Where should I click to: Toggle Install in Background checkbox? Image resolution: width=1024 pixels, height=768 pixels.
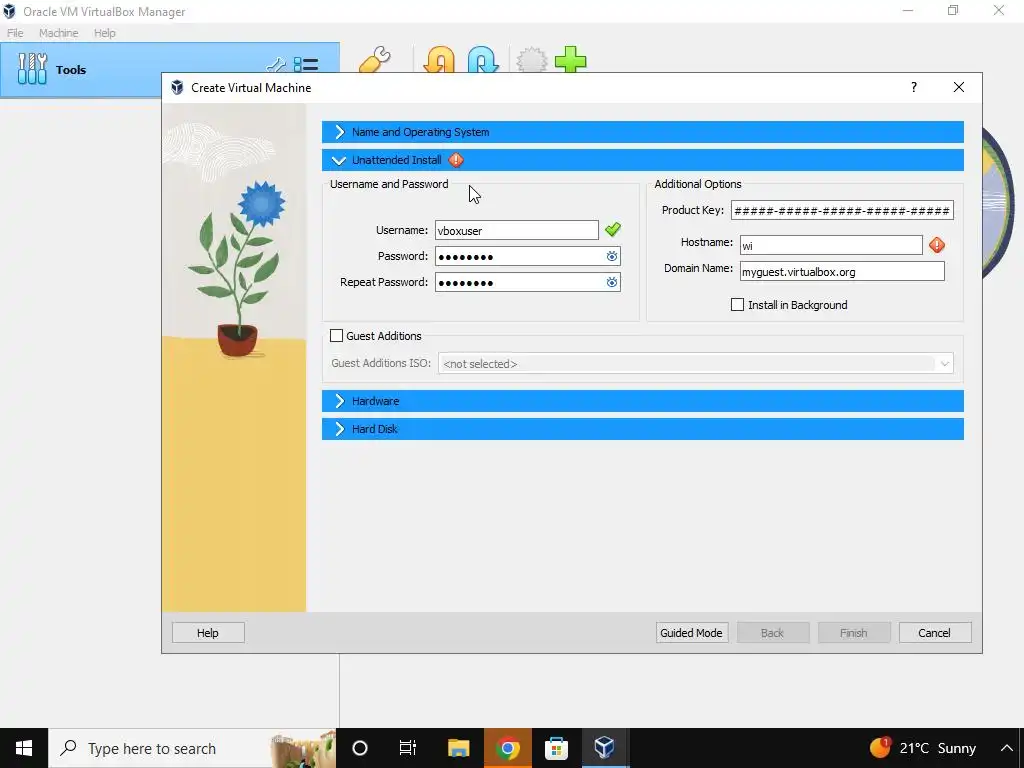(737, 305)
